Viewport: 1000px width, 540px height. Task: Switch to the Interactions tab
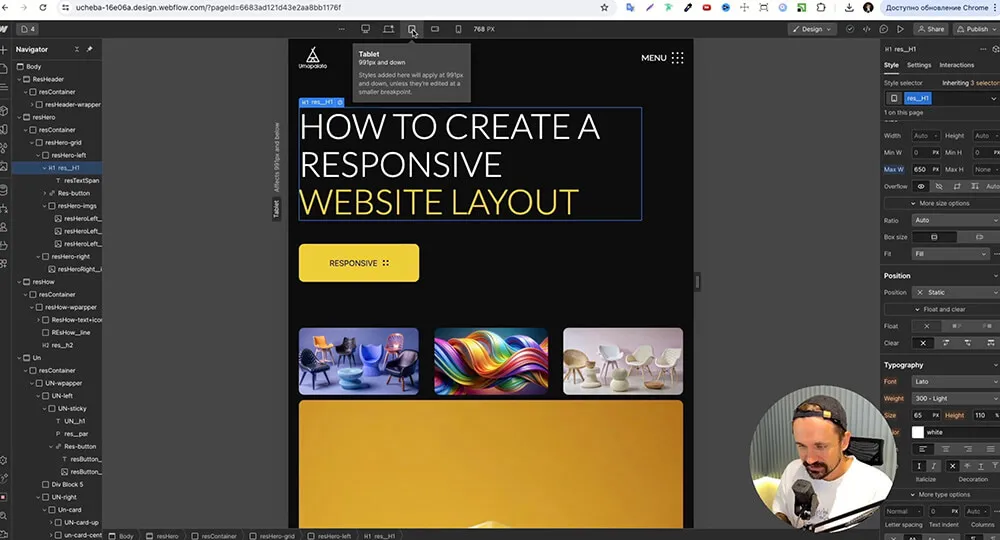[x=956, y=65]
